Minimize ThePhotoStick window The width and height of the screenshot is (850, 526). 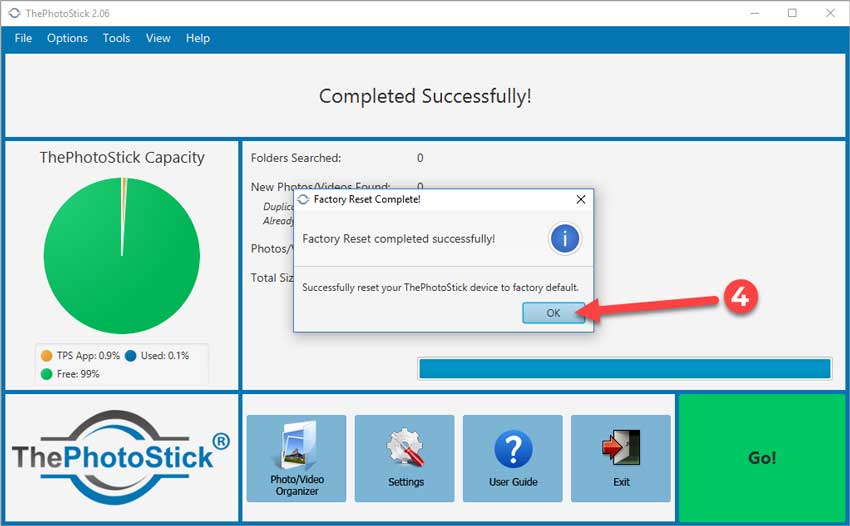click(x=755, y=13)
